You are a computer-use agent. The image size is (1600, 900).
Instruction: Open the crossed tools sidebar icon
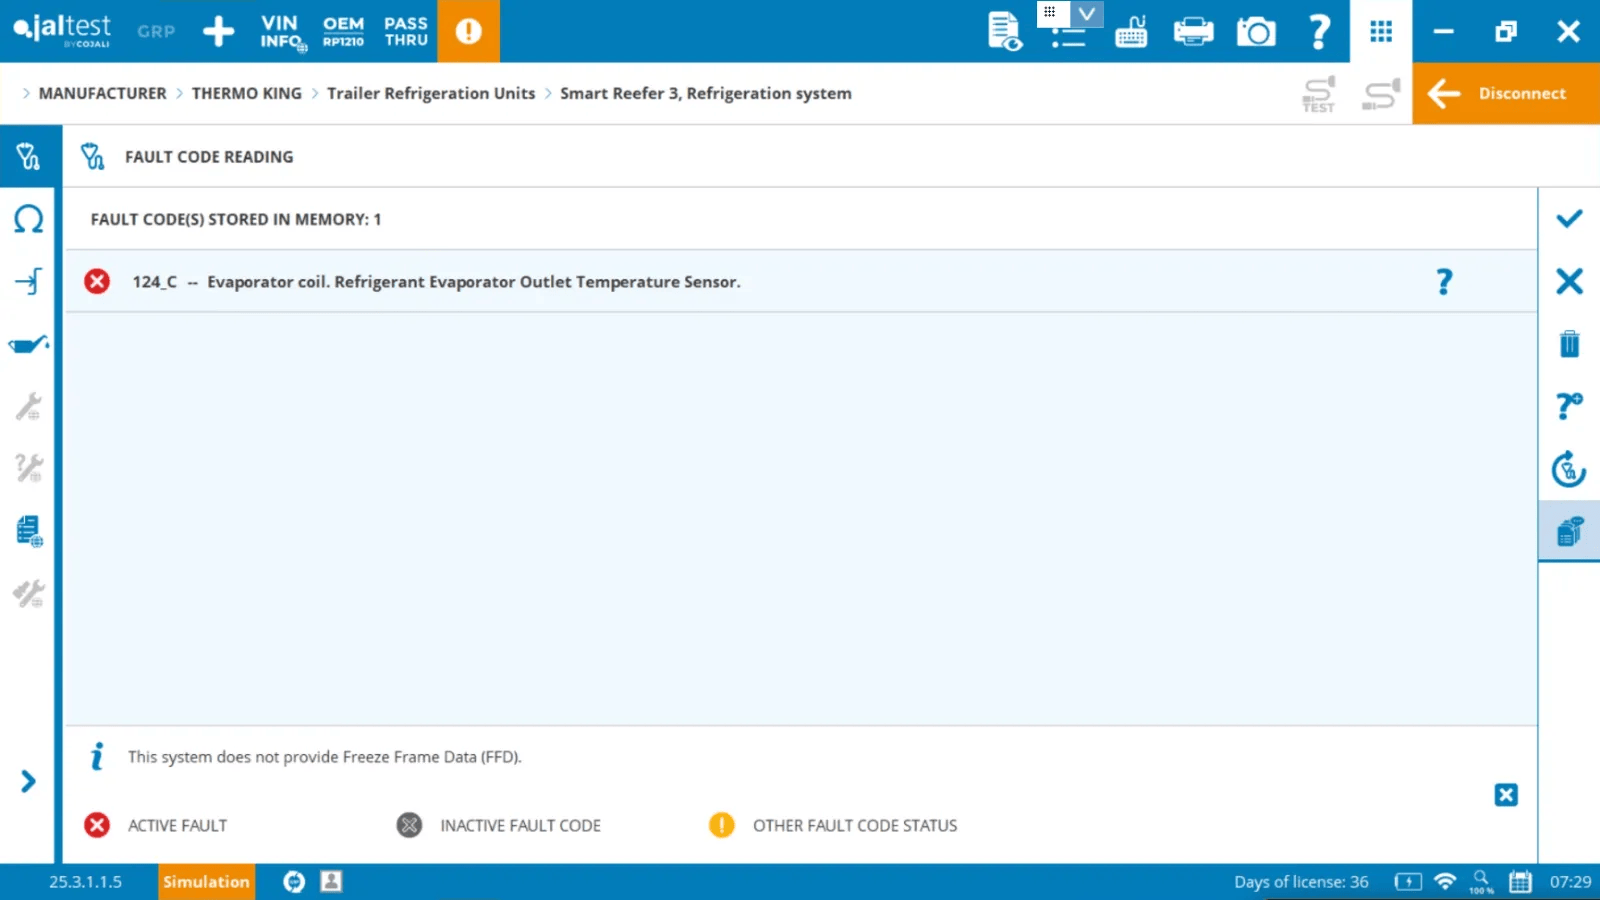(x=28, y=593)
